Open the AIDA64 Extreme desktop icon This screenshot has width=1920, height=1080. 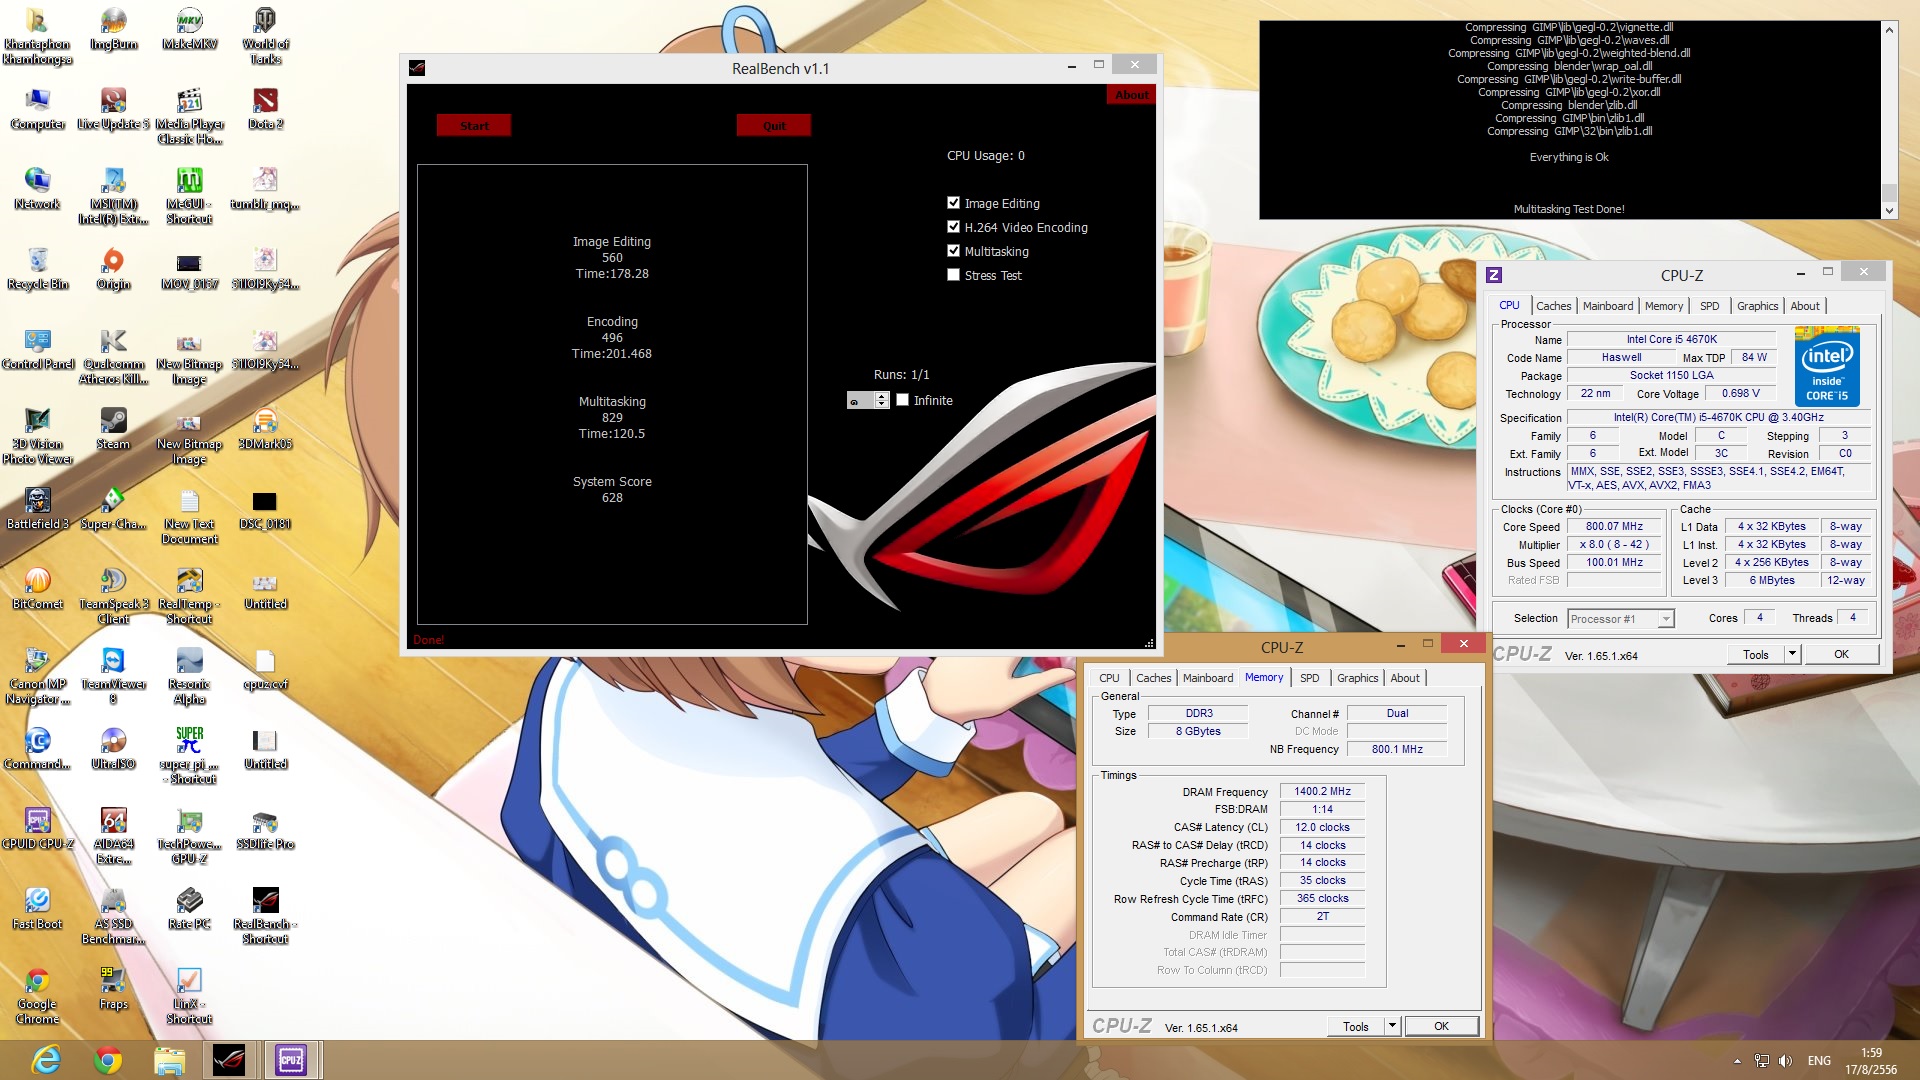pyautogui.click(x=113, y=822)
